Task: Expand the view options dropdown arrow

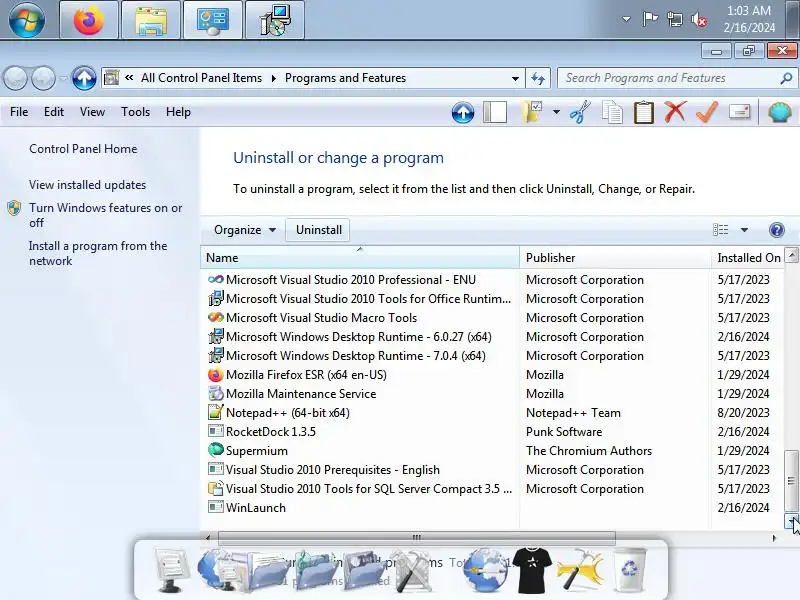Action: [x=744, y=230]
